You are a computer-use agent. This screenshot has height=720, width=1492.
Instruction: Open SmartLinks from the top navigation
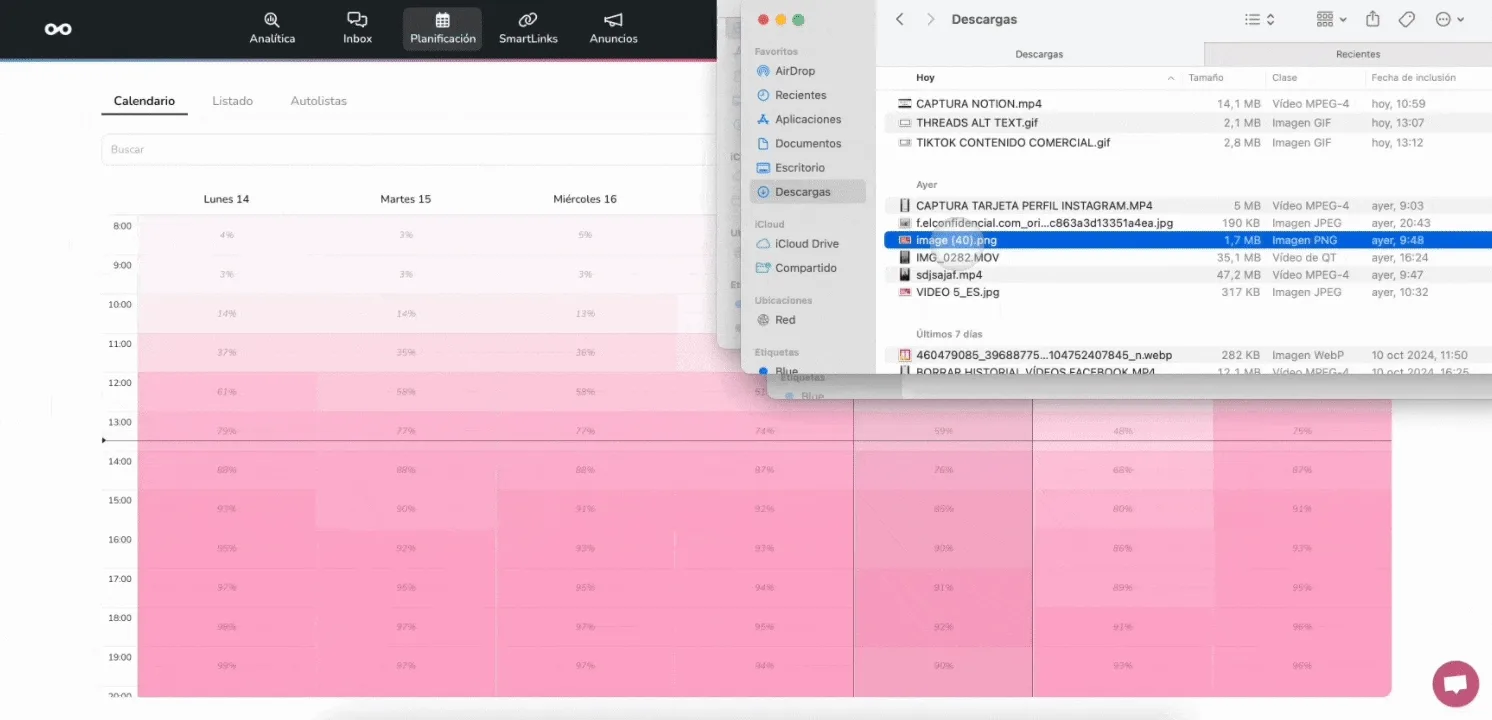[528, 28]
